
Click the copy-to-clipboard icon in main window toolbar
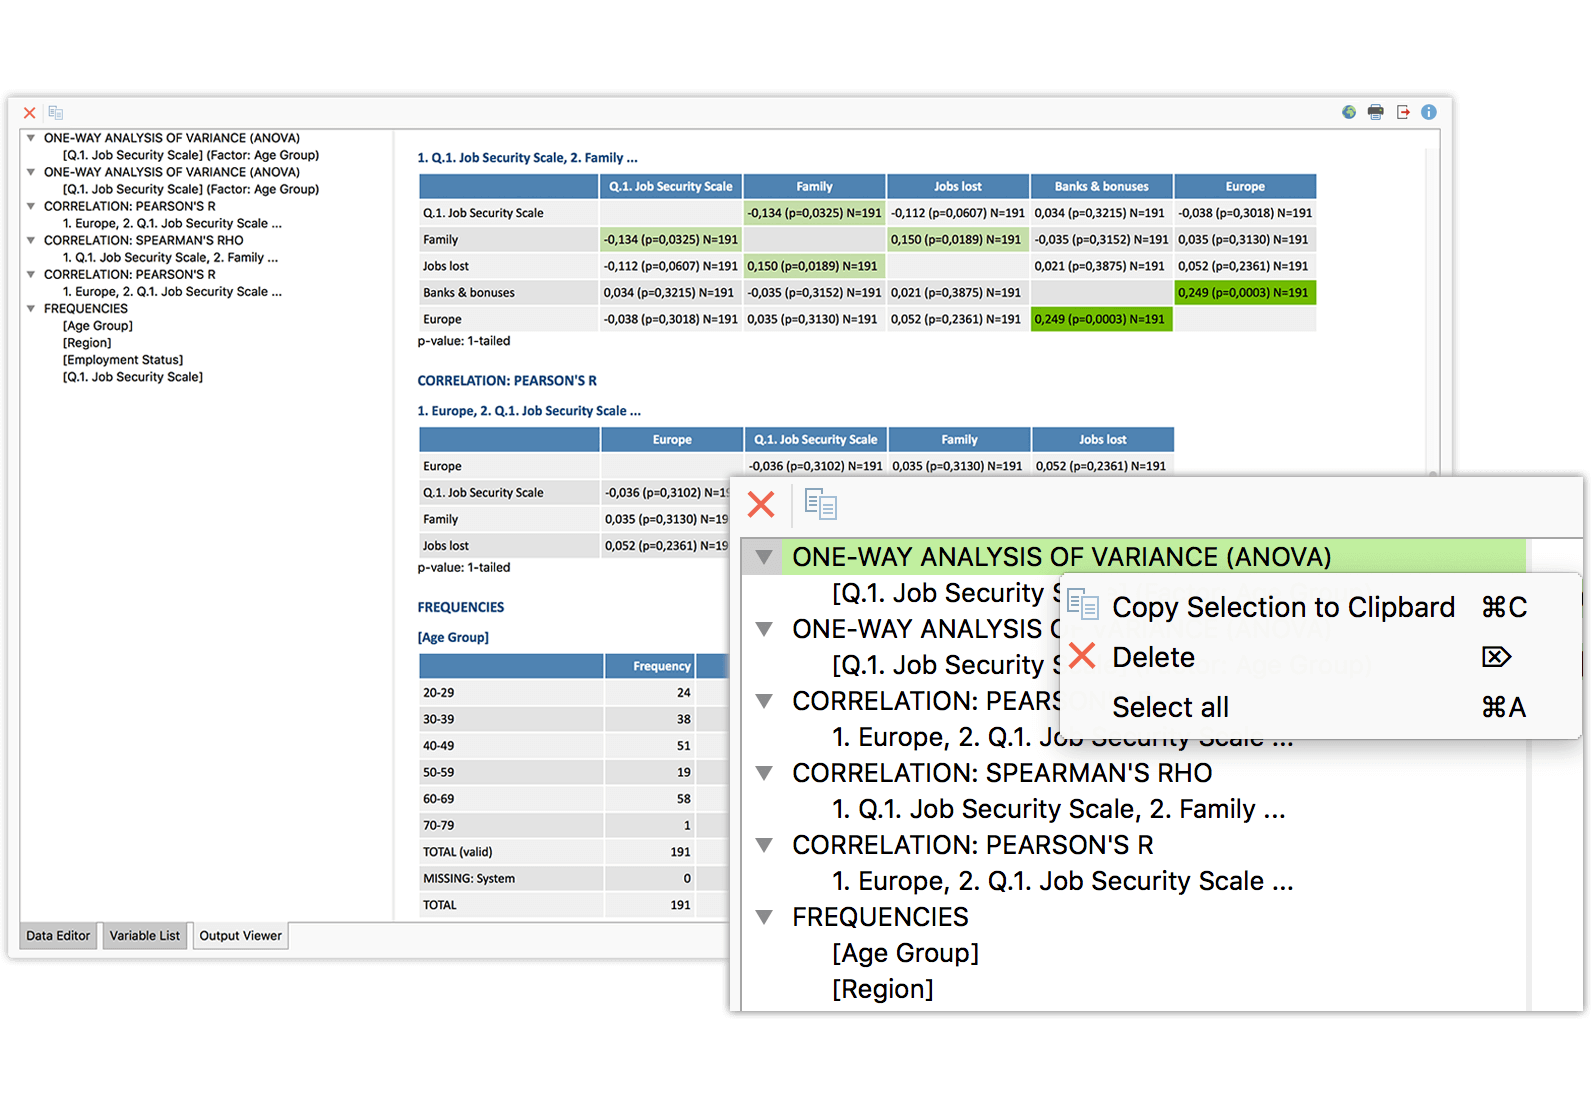coord(56,113)
